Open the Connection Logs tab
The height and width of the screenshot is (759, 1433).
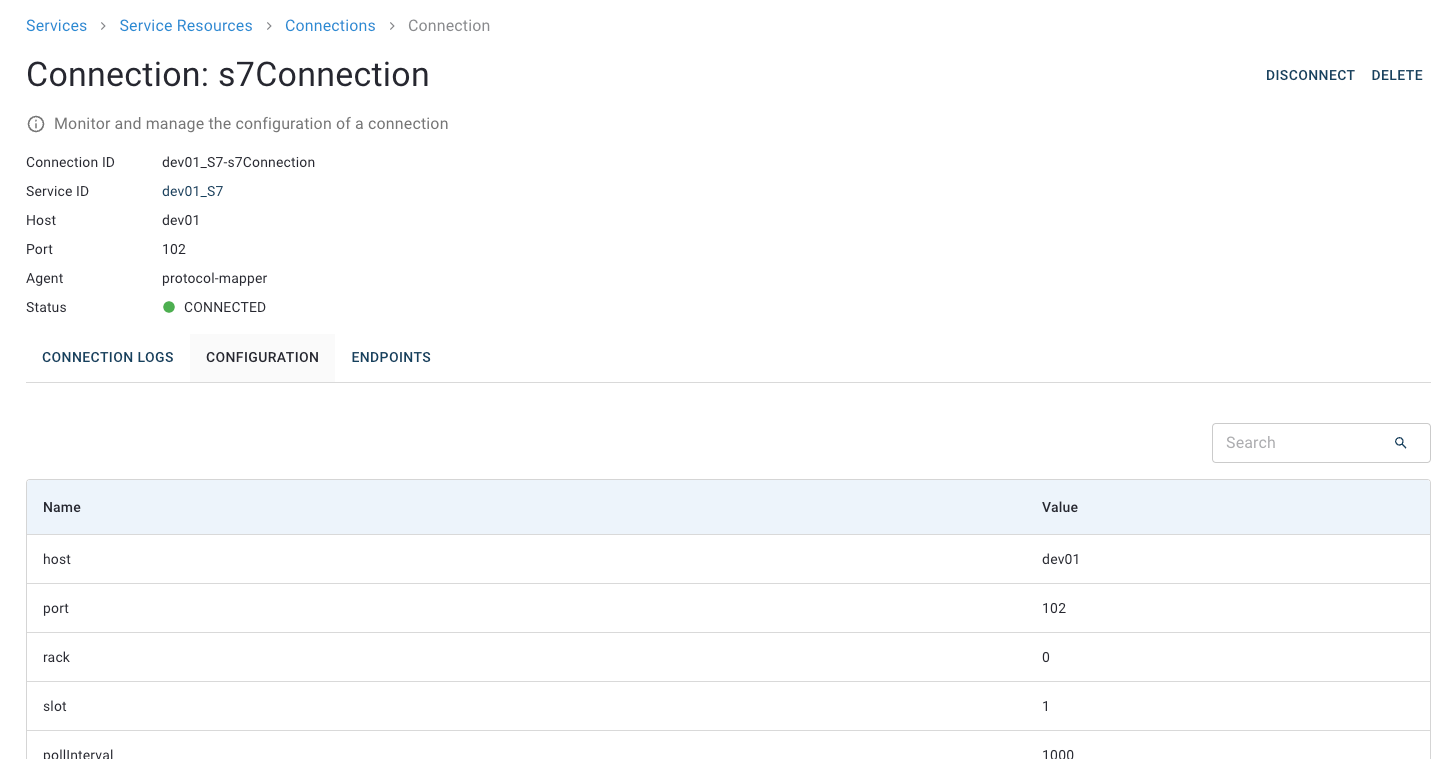click(x=108, y=357)
